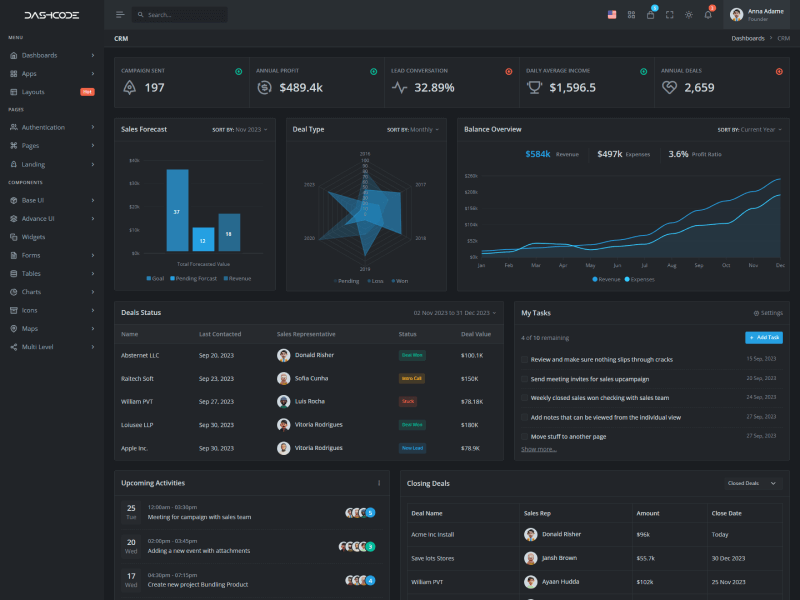Click the Show more link in My Tasks
The image size is (800, 600).
[539, 449]
